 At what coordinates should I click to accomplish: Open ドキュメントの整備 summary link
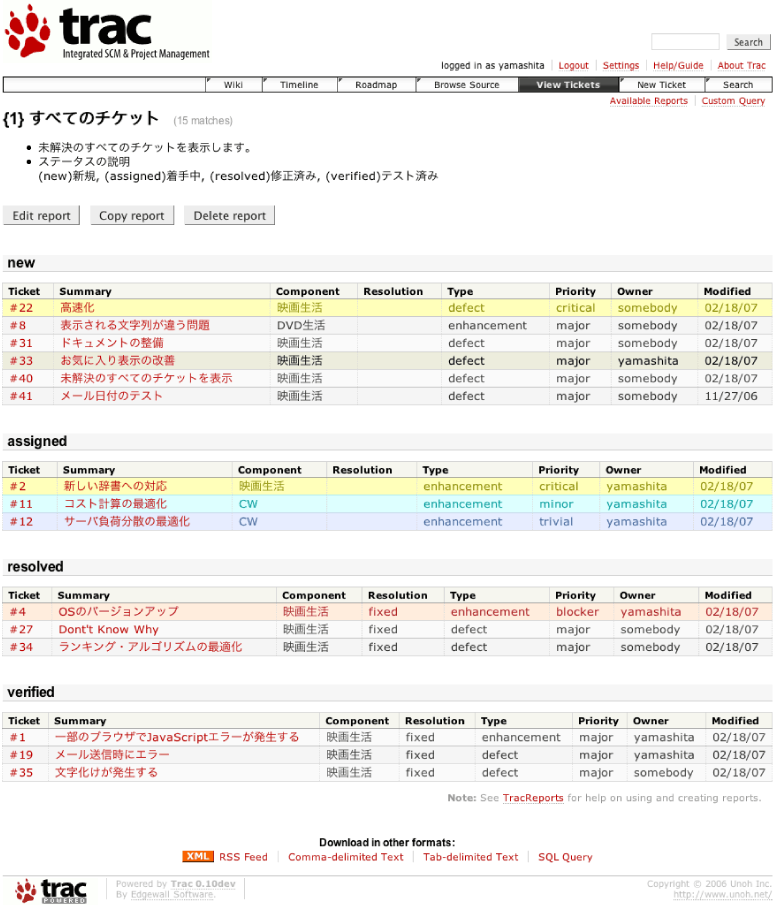point(112,343)
